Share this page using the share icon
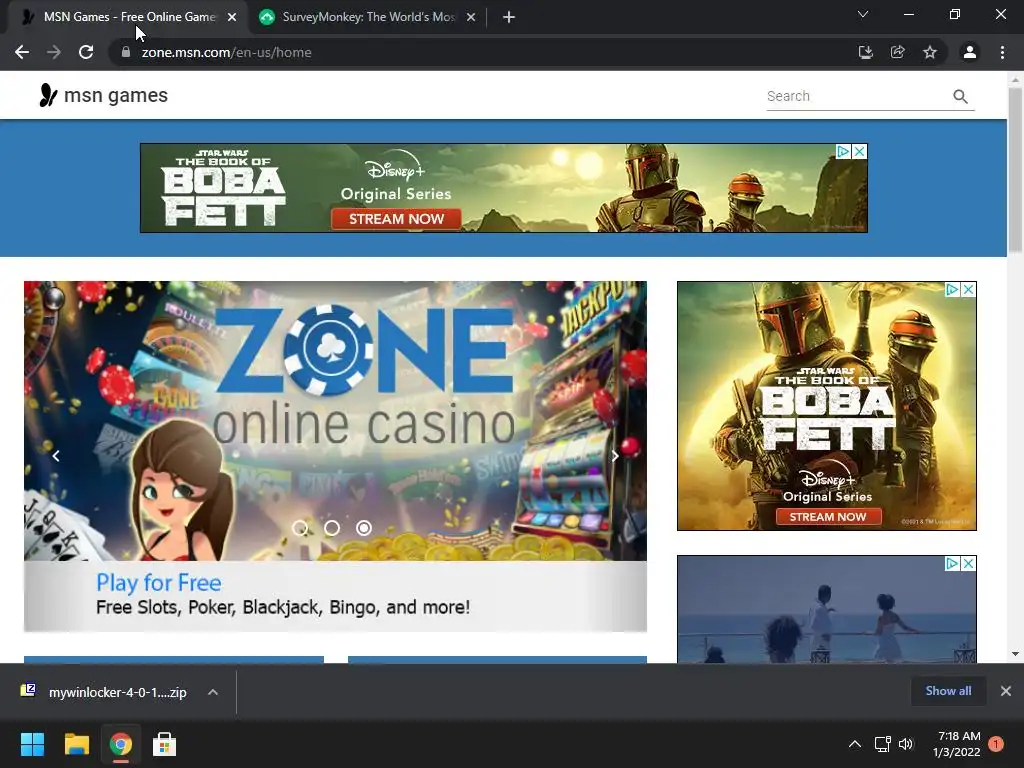1024x768 pixels. click(898, 52)
